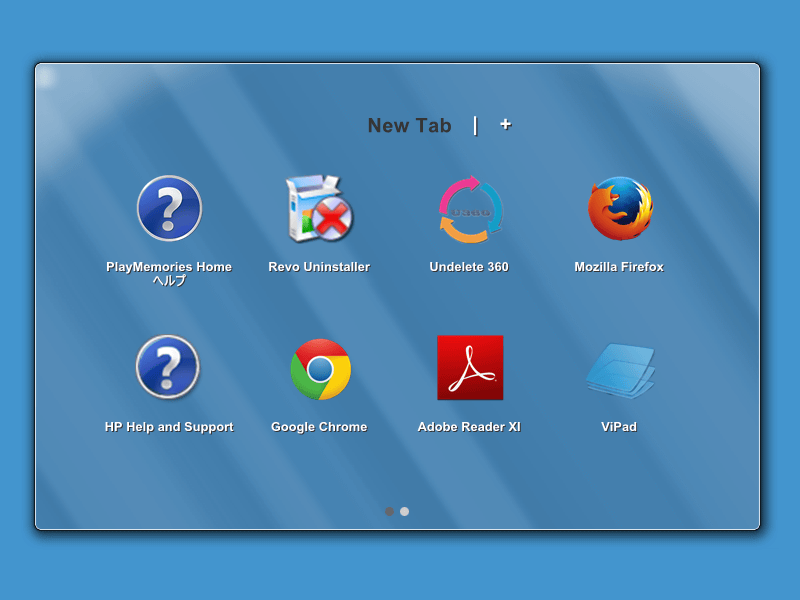Click the 'Undelete 360' label text
The width and height of the screenshot is (800, 600).
469,267
